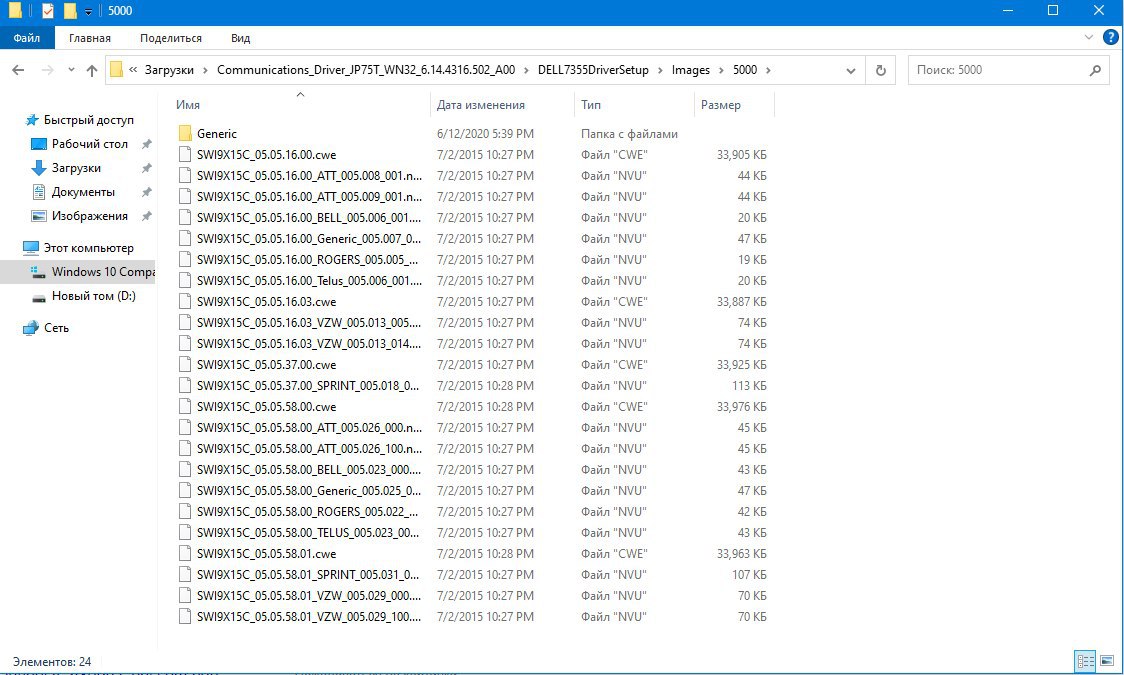Select Загрузки in navigation pane
Screen dimensions: 1124x675
click(x=75, y=168)
